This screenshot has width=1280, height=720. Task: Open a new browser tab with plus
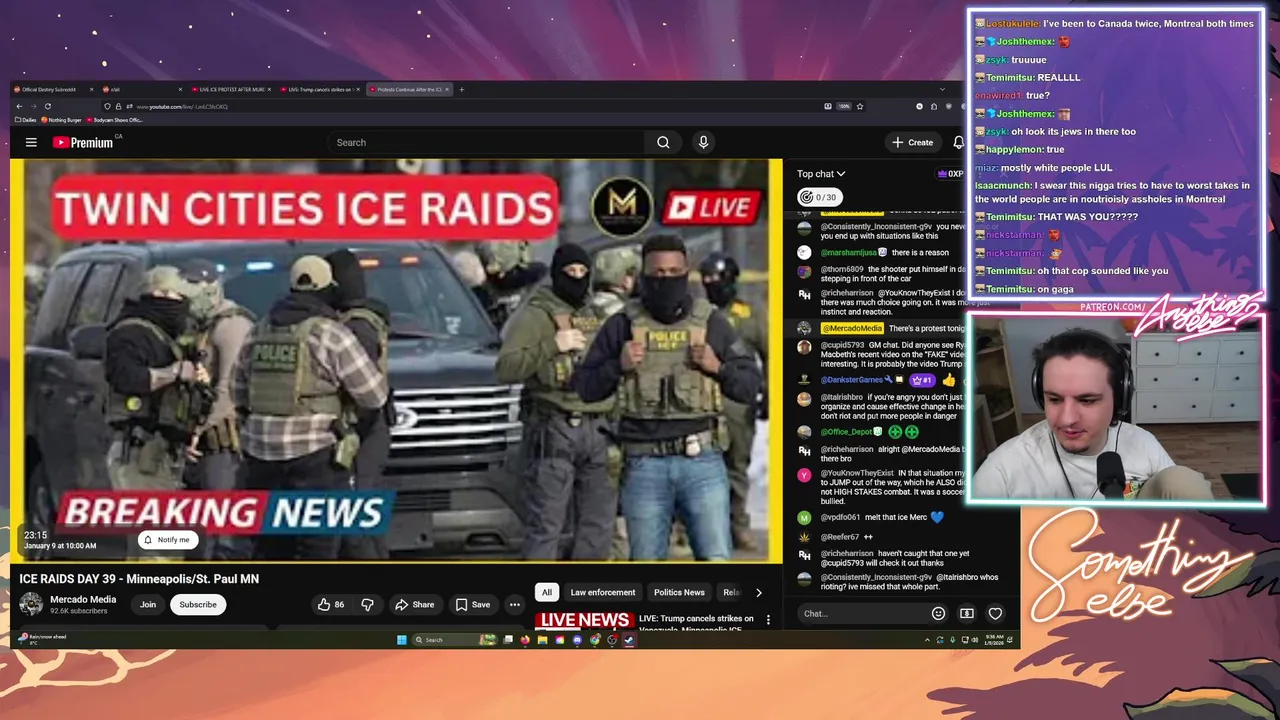click(x=462, y=89)
